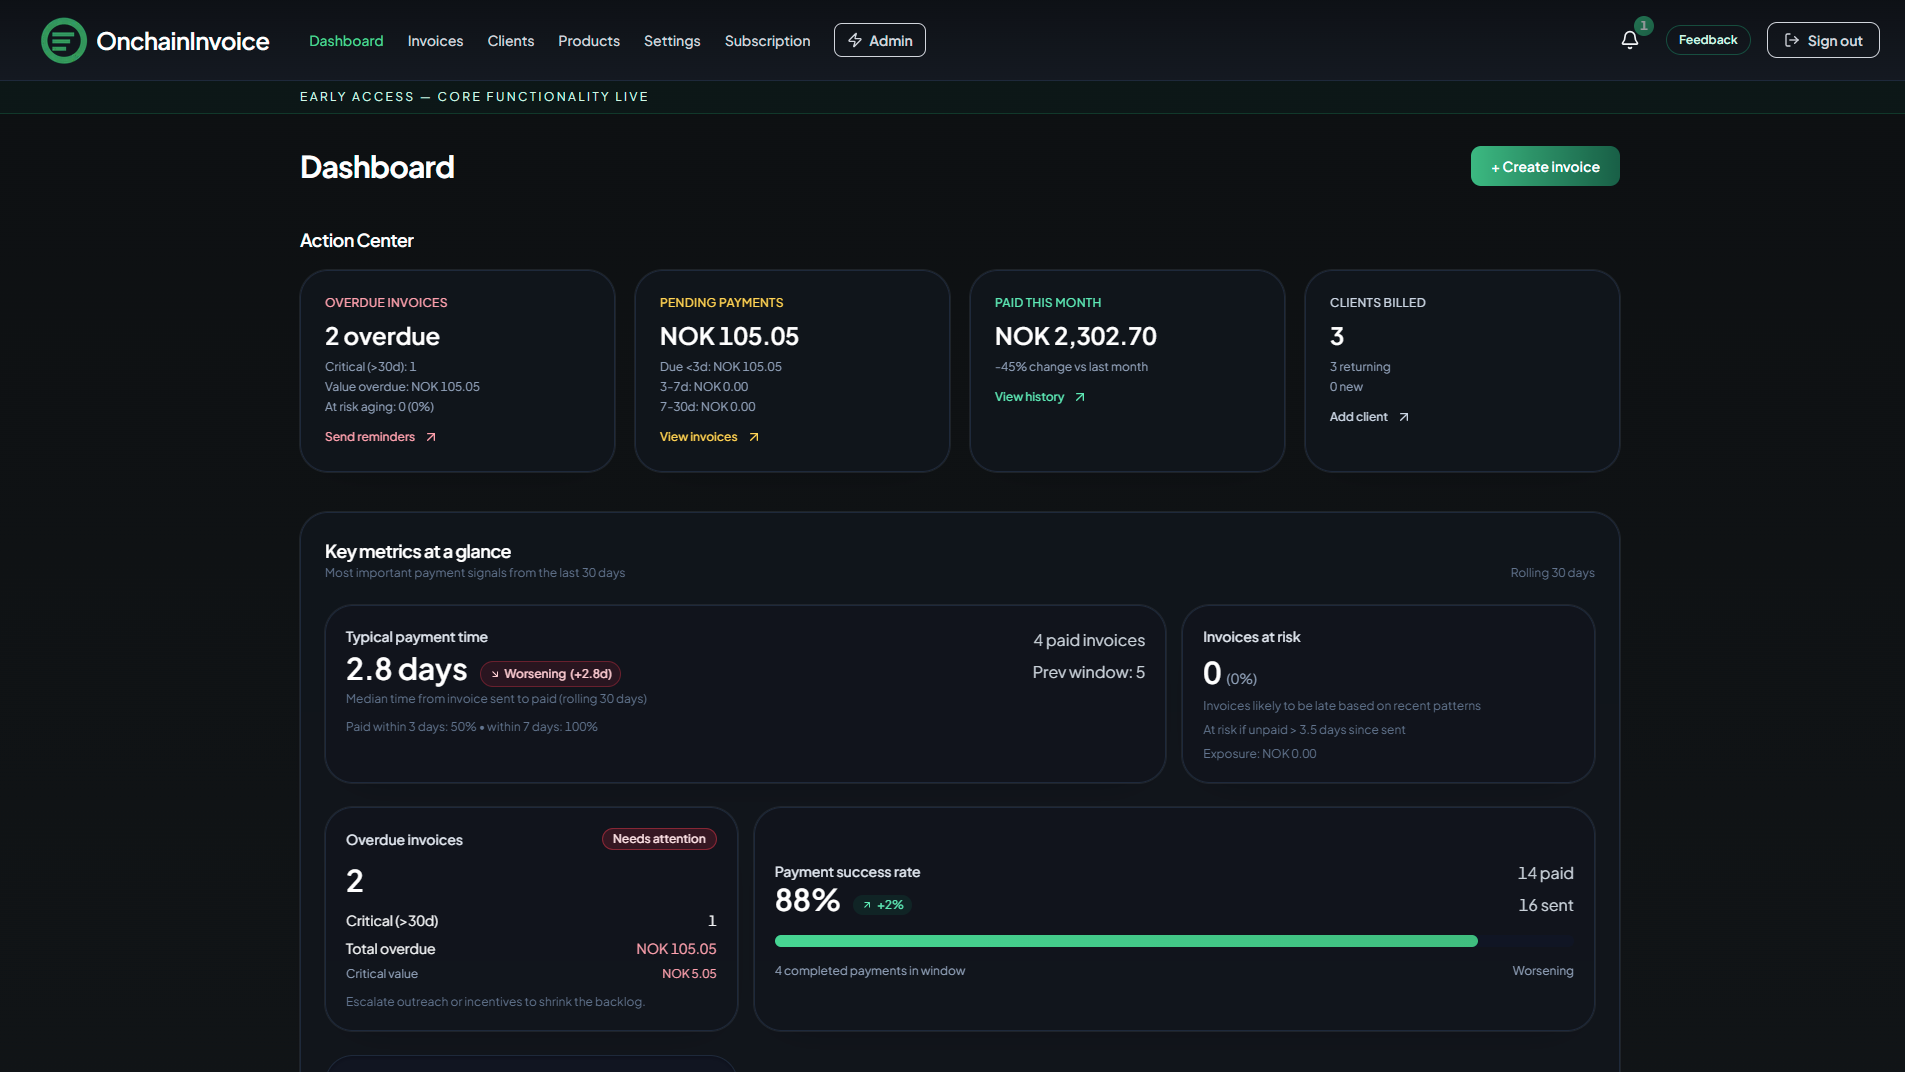
Task: Click the arrow icon next to Add client
Action: point(1403,416)
